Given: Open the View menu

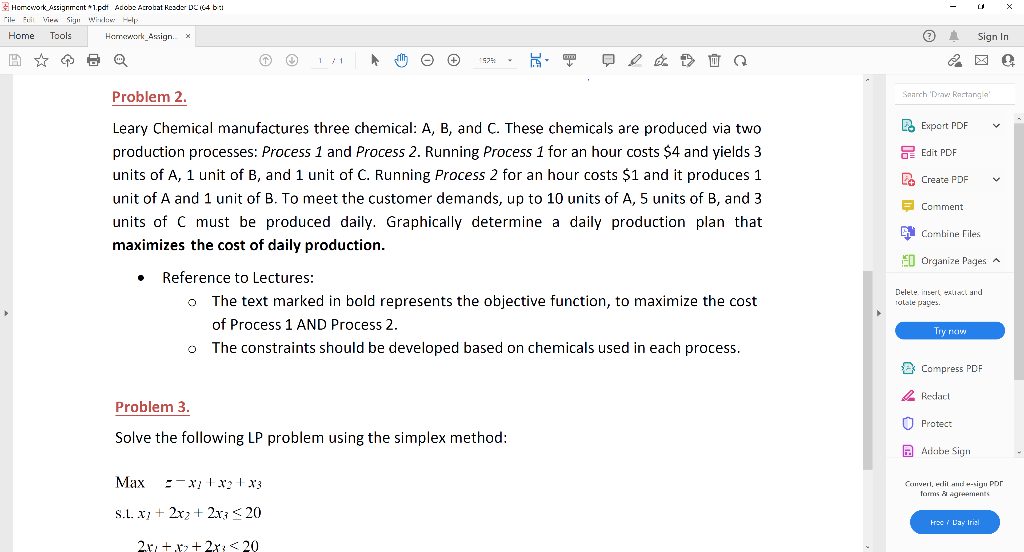Looking at the screenshot, I should (50, 20).
